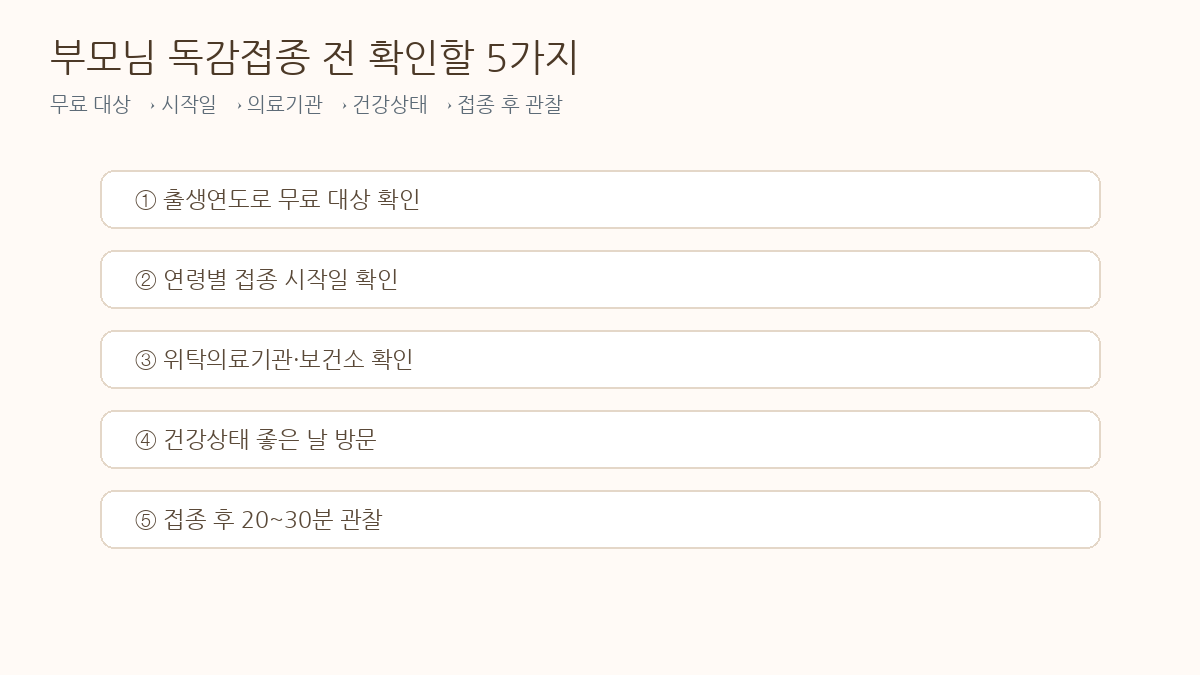
Task: Click the small arrow before 건강상태
Action: tap(344, 105)
